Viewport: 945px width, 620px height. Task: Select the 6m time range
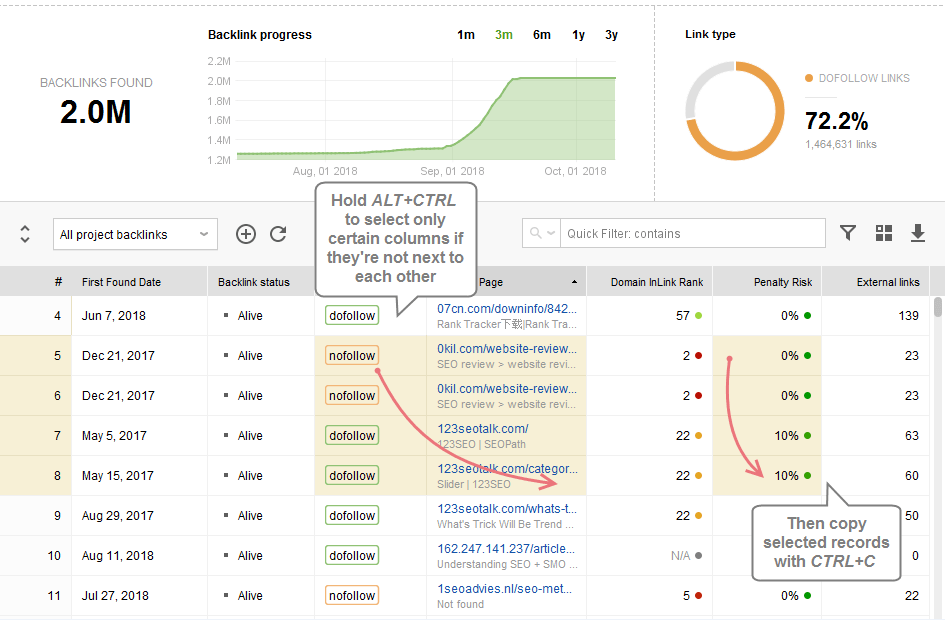[541, 35]
